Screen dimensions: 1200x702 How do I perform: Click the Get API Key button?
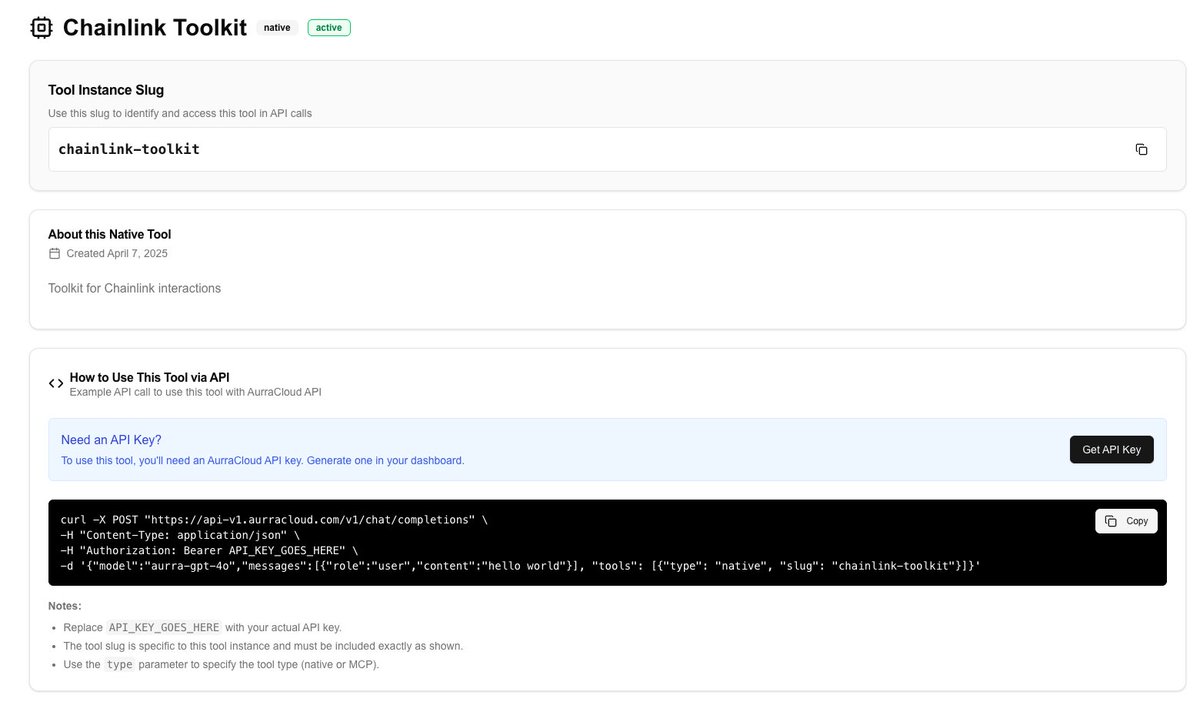(1111, 450)
